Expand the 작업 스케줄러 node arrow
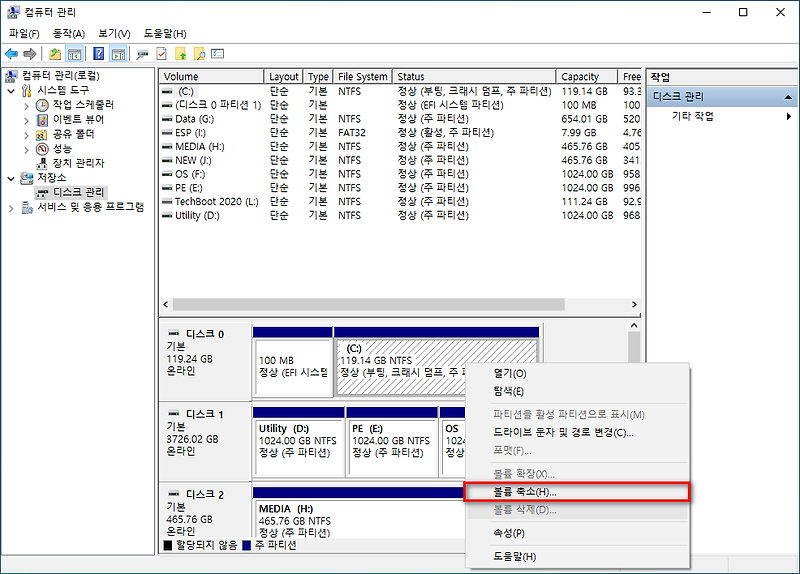Image resolution: width=800 pixels, height=574 pixels. pos(27,106)
